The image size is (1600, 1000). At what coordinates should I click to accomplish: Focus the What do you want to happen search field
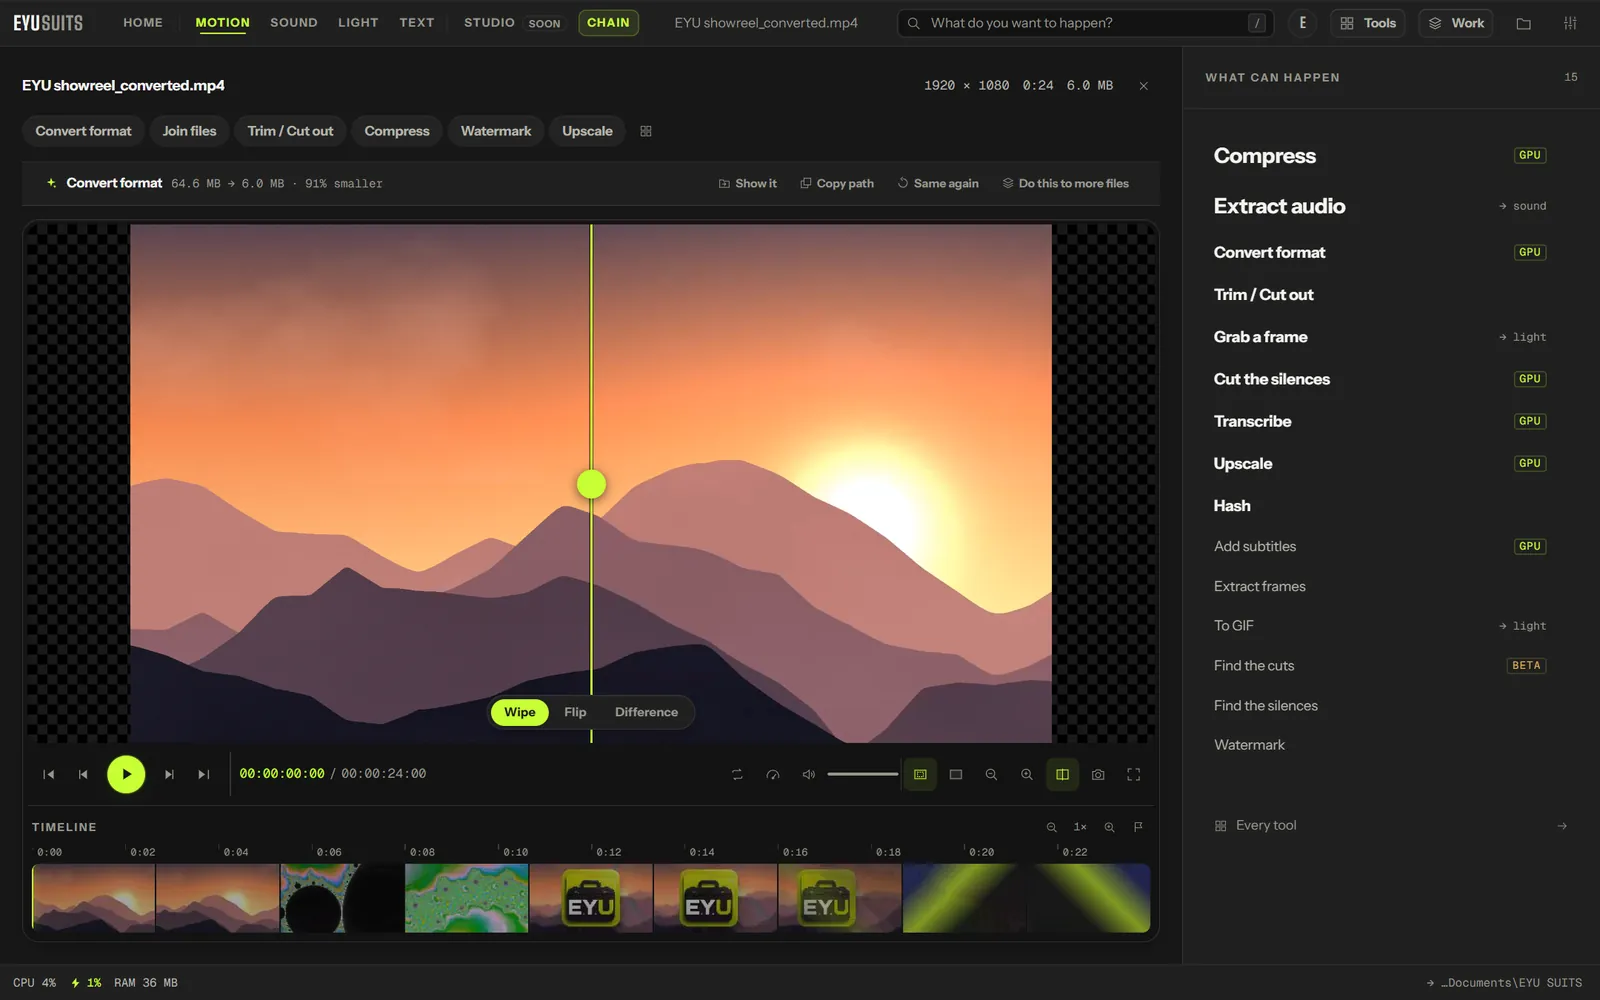pyautogui.click(x=1086, y=23)
